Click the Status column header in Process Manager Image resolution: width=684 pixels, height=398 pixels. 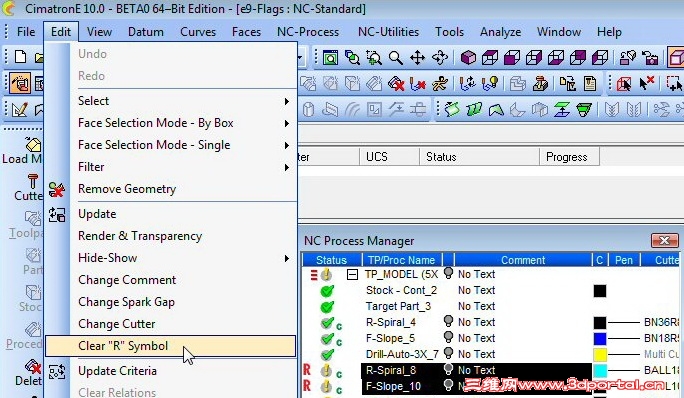pos(332,260)
